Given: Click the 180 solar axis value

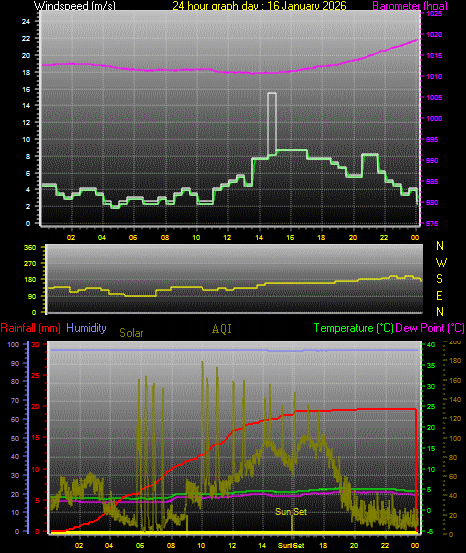Looking at the screenshot, I should (455, 361).
